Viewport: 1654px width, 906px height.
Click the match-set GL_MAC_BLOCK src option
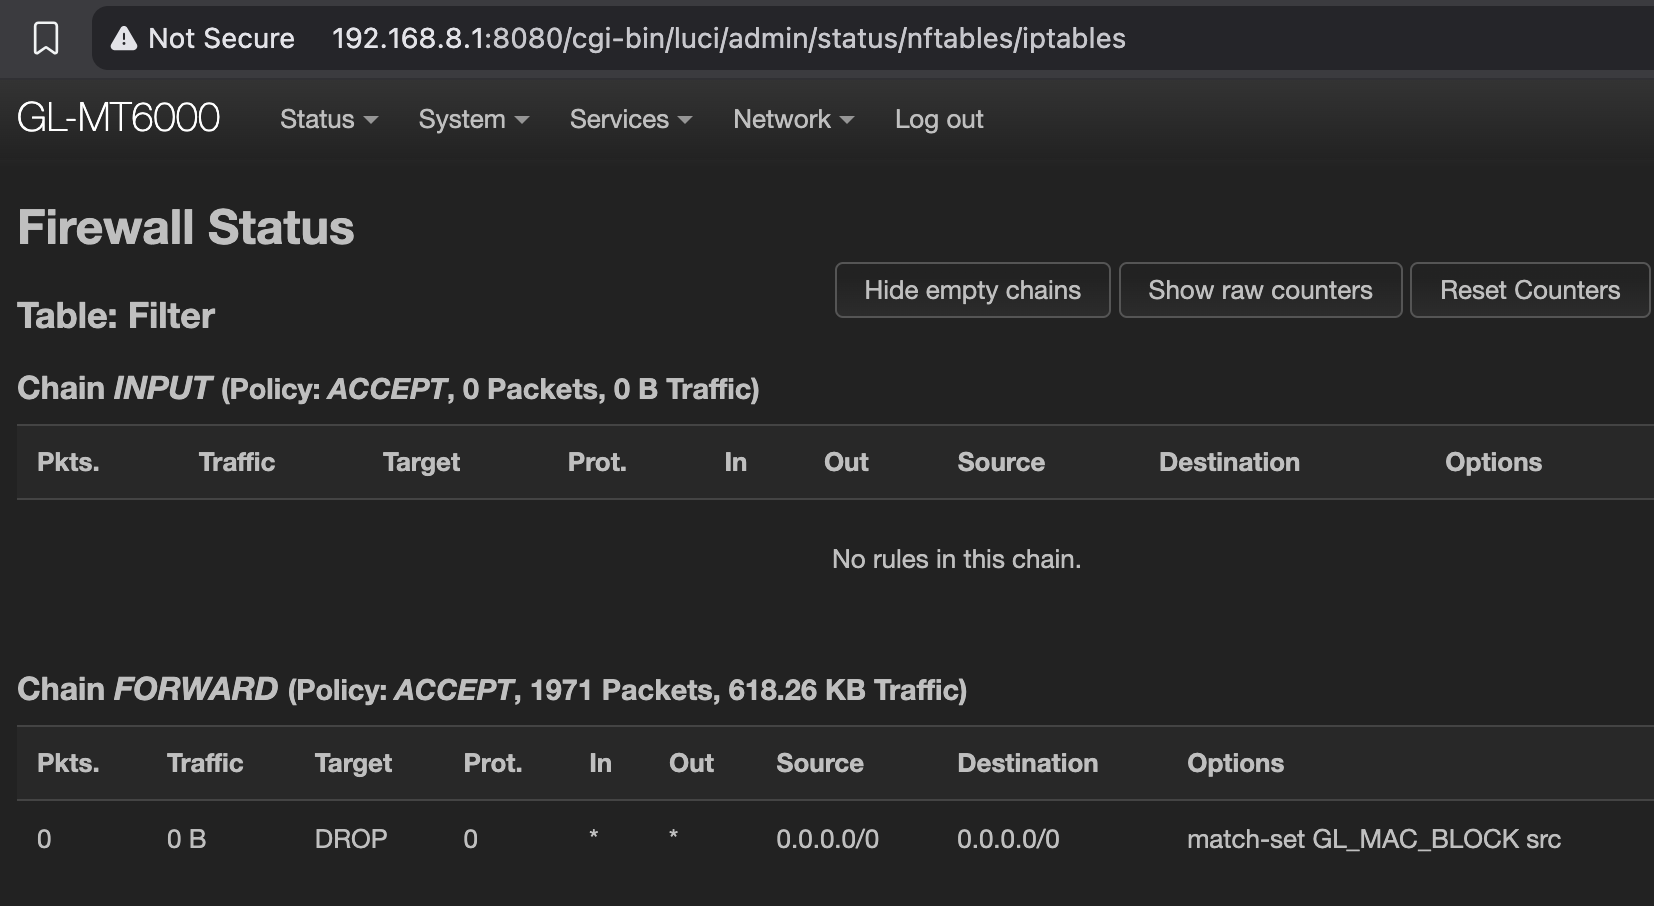click(x=1373, y=839)
